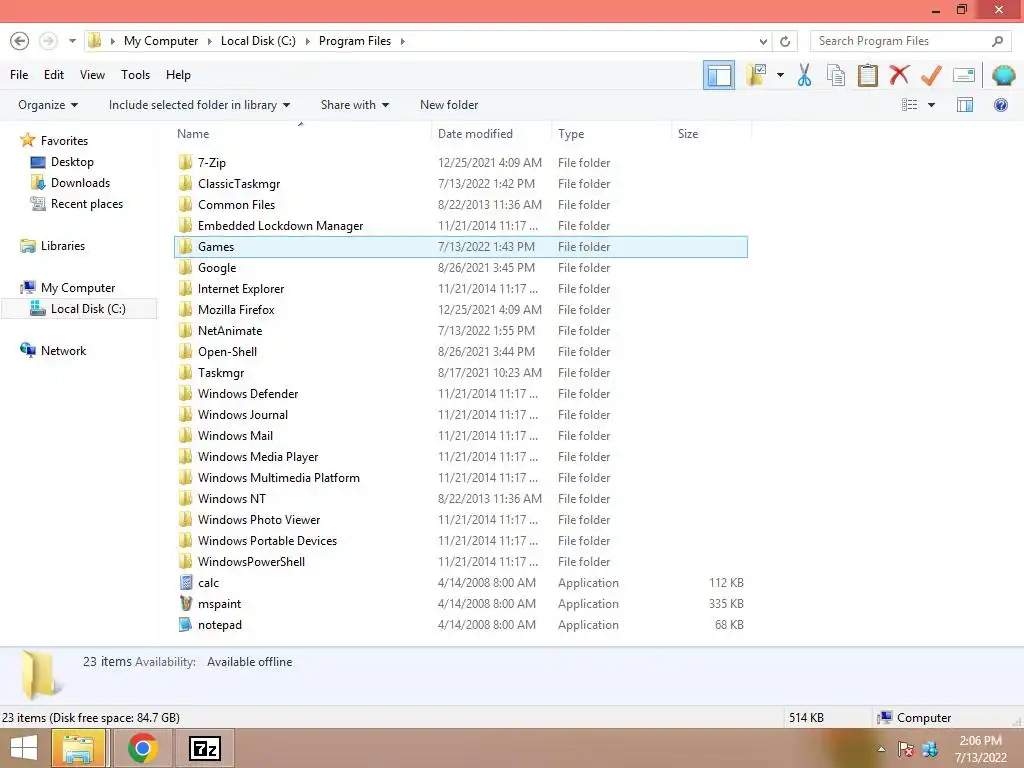1024x768 pixels.
Task: Cut selection with scissors icon
Action: (804, 75)
